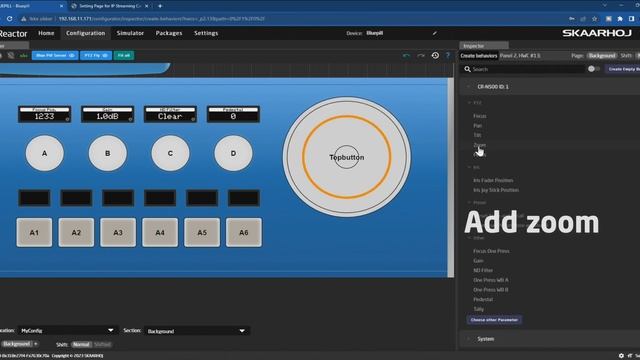Screen dimensions: 640x360
Task: Click the green tally icon in toolbar
Action: coord(24,56)
